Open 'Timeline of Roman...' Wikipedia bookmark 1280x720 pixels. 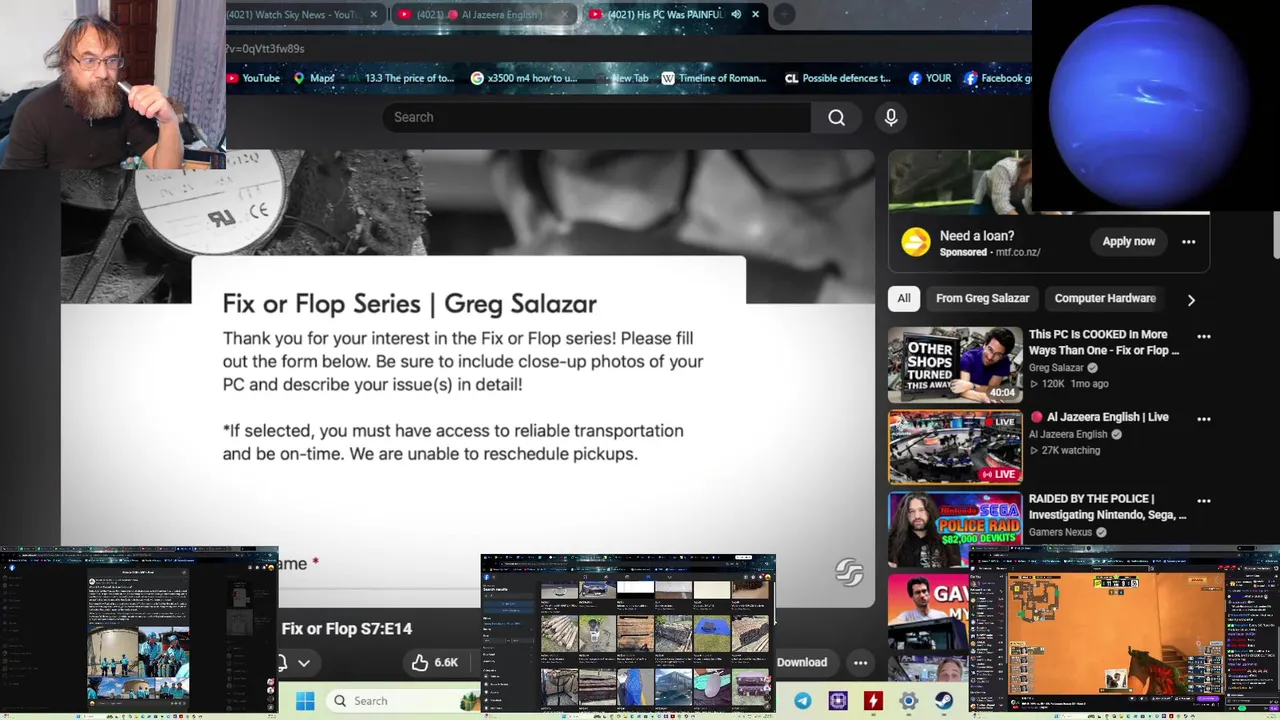coord(714,78)
